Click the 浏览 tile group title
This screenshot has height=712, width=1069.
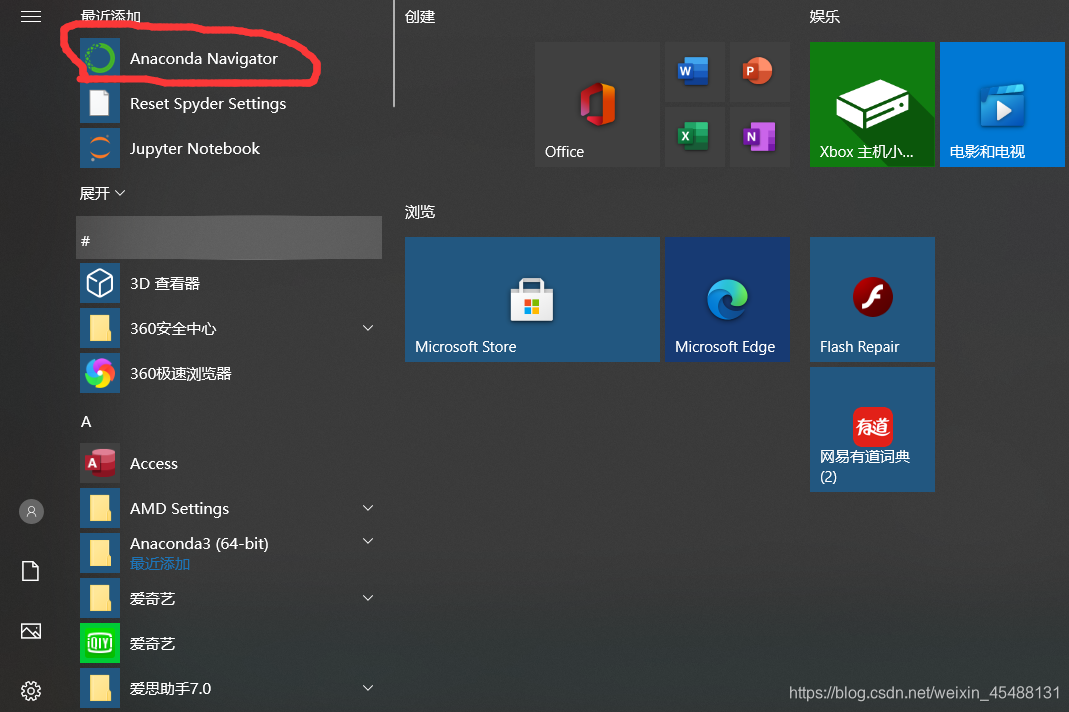pyautogui.click(x=420, y=212)
